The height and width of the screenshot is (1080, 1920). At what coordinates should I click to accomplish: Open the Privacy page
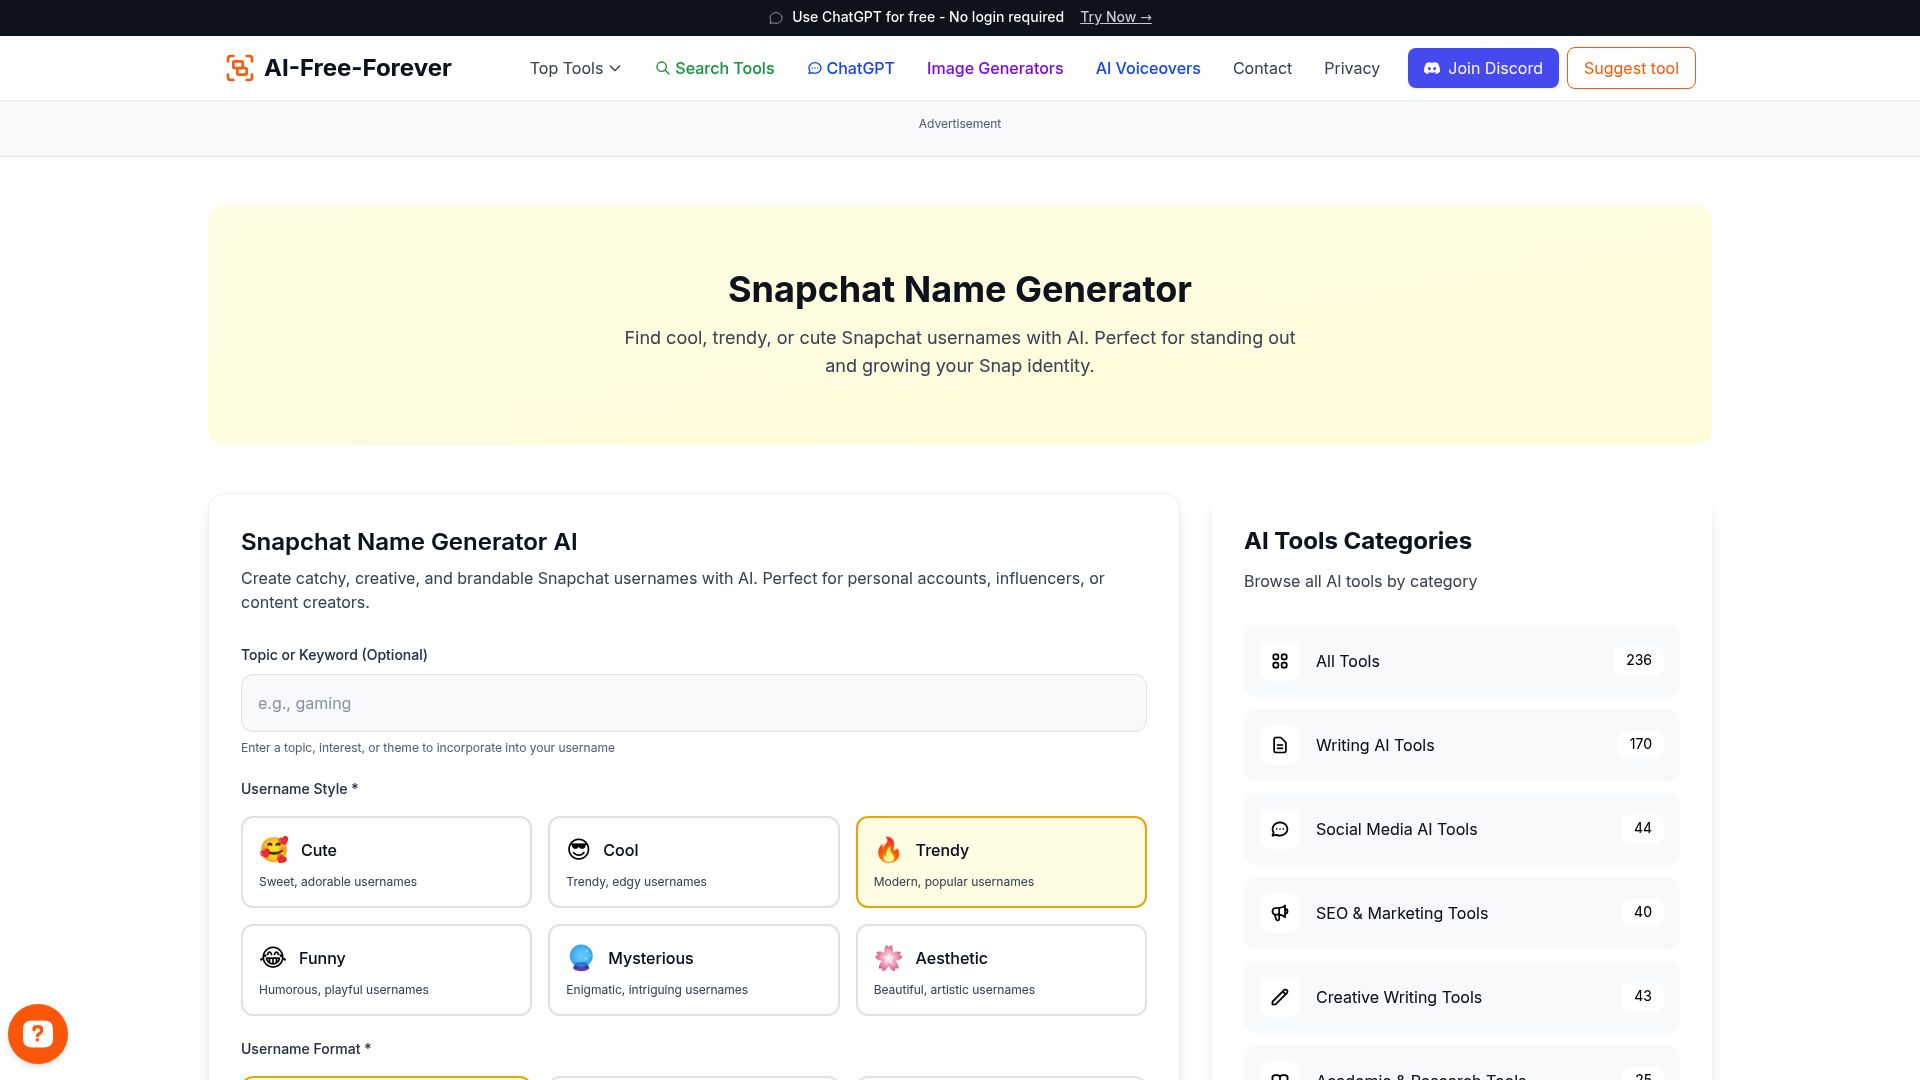point(1351,68)
